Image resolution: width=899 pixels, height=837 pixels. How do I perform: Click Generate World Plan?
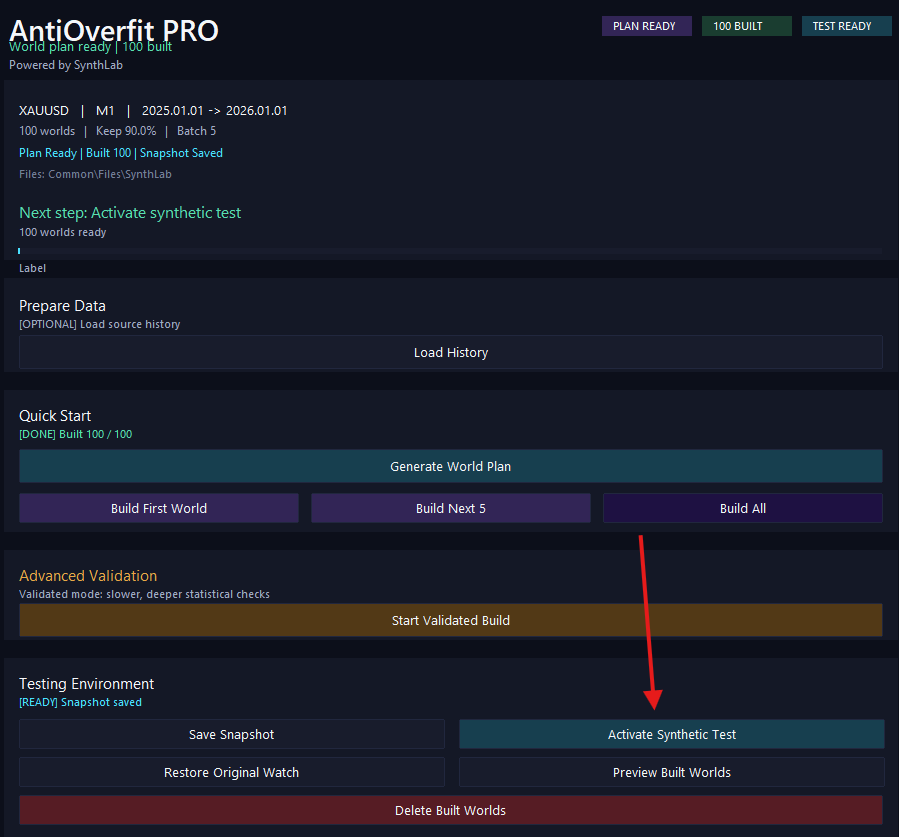click(451, 466)
